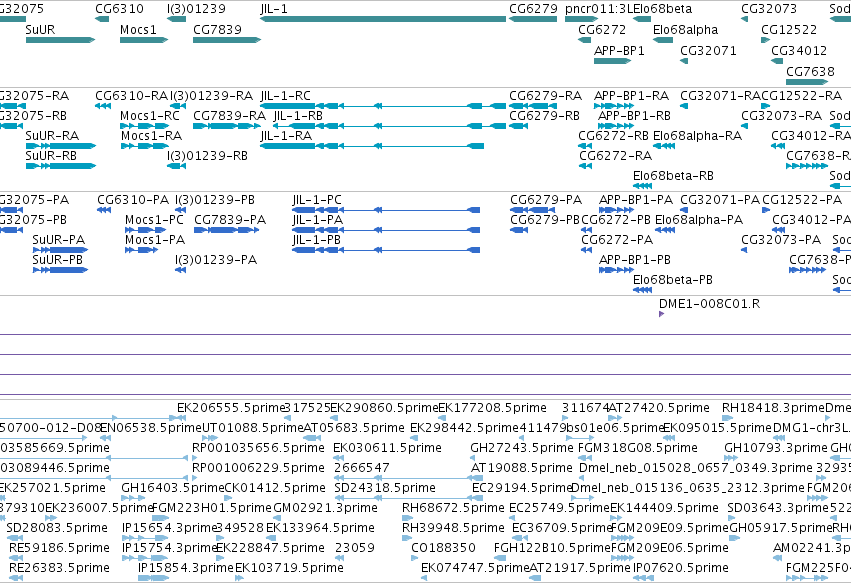
Task: Select the CG6279-RB transcript label
Action: click(x=544, y=116)
